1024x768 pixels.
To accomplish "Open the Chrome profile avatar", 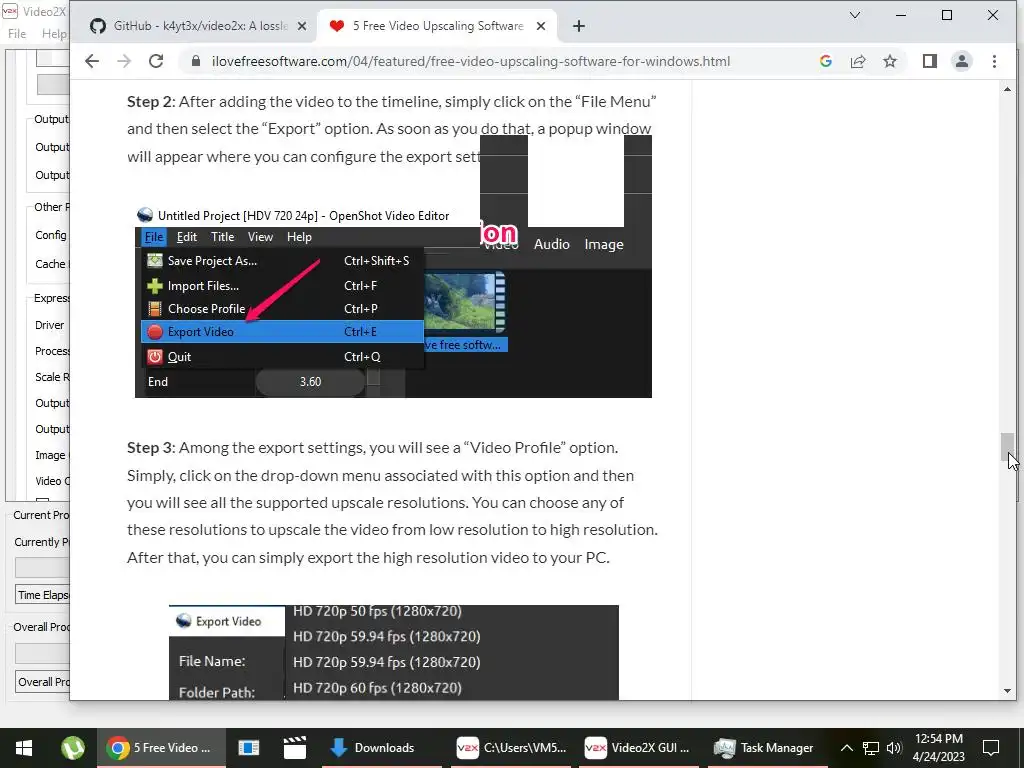I will coord(962,61).
